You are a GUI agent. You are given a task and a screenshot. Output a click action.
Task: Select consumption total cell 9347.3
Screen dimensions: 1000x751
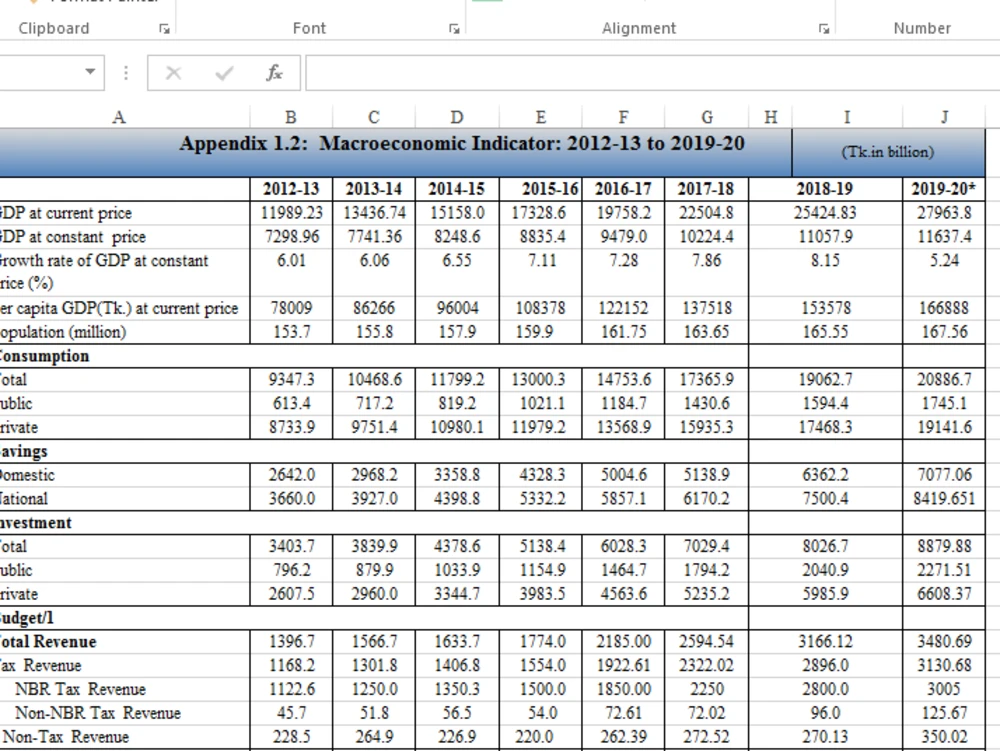coord(291,380)
